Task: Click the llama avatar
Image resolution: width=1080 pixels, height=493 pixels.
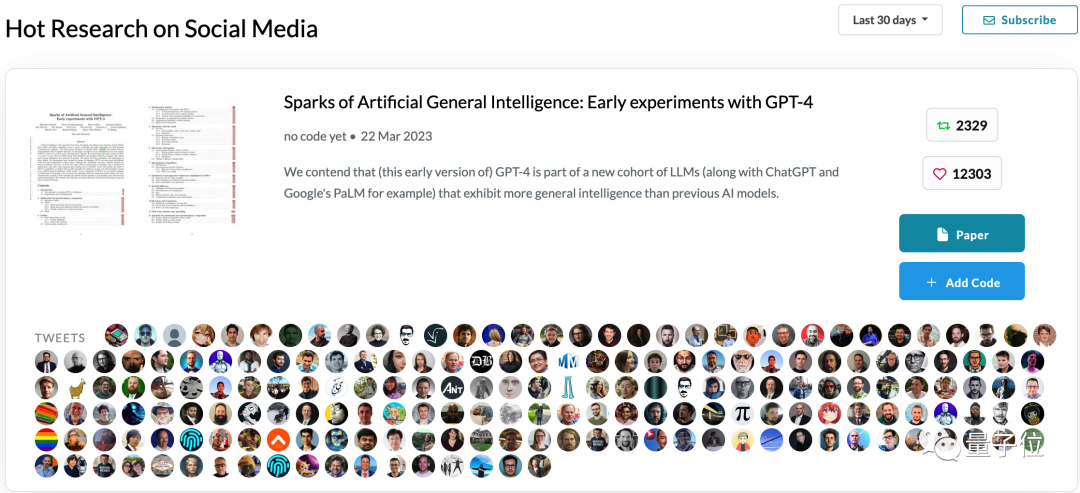Action: click(x=76, y=387)
